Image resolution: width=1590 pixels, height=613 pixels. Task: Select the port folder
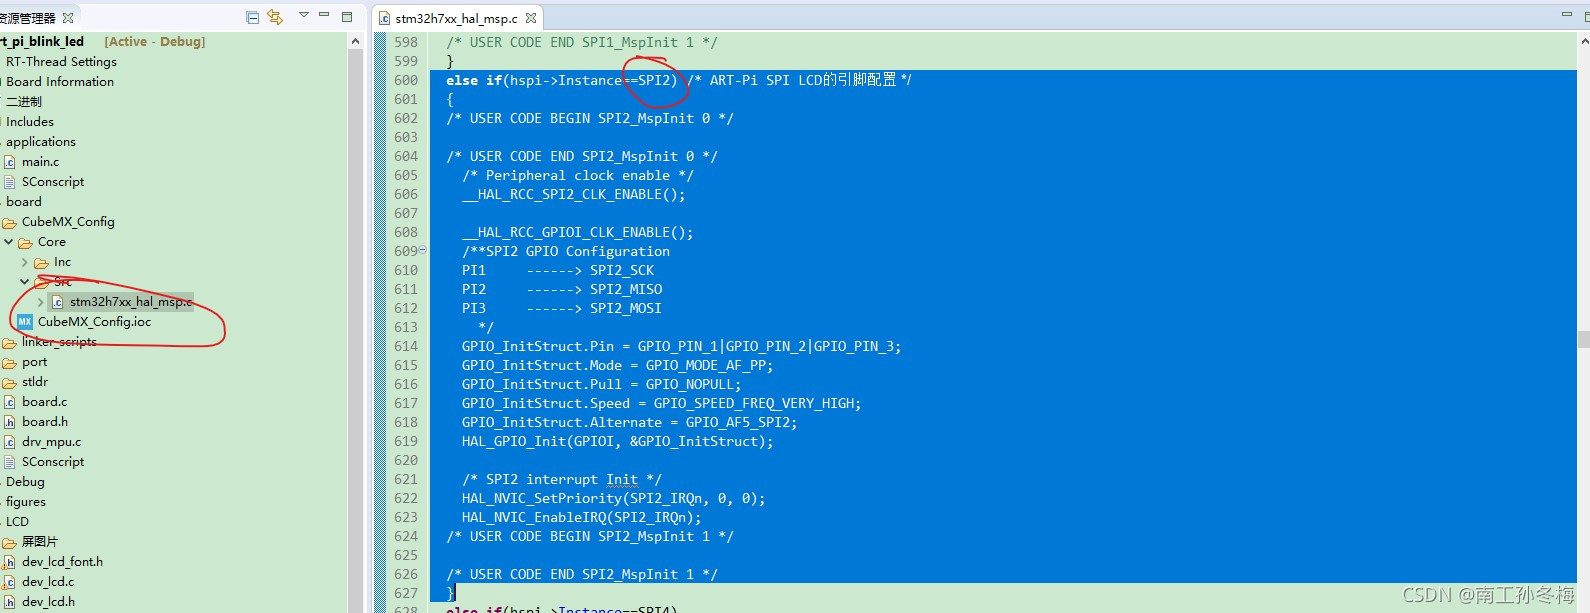pos(34,361)
